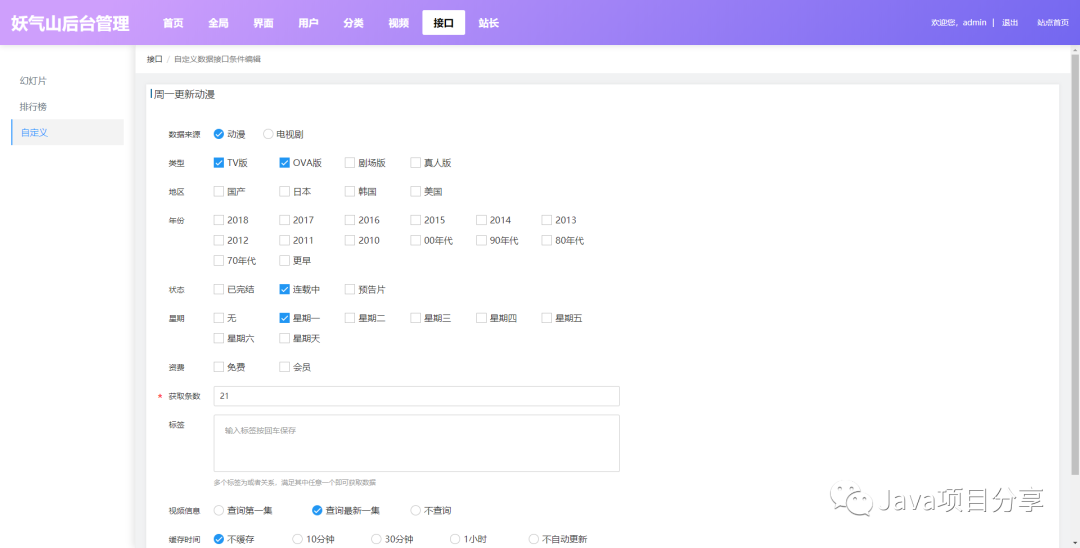Check the 星期五 weekday checkbox
The image size is (1080, 548).
tap(547, 318)
